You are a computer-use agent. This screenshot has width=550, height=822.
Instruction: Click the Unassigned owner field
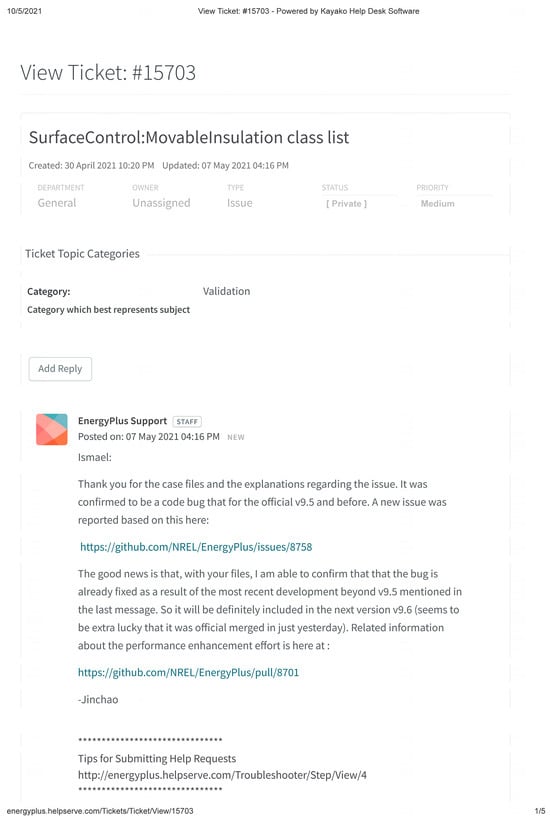point(161,203)
